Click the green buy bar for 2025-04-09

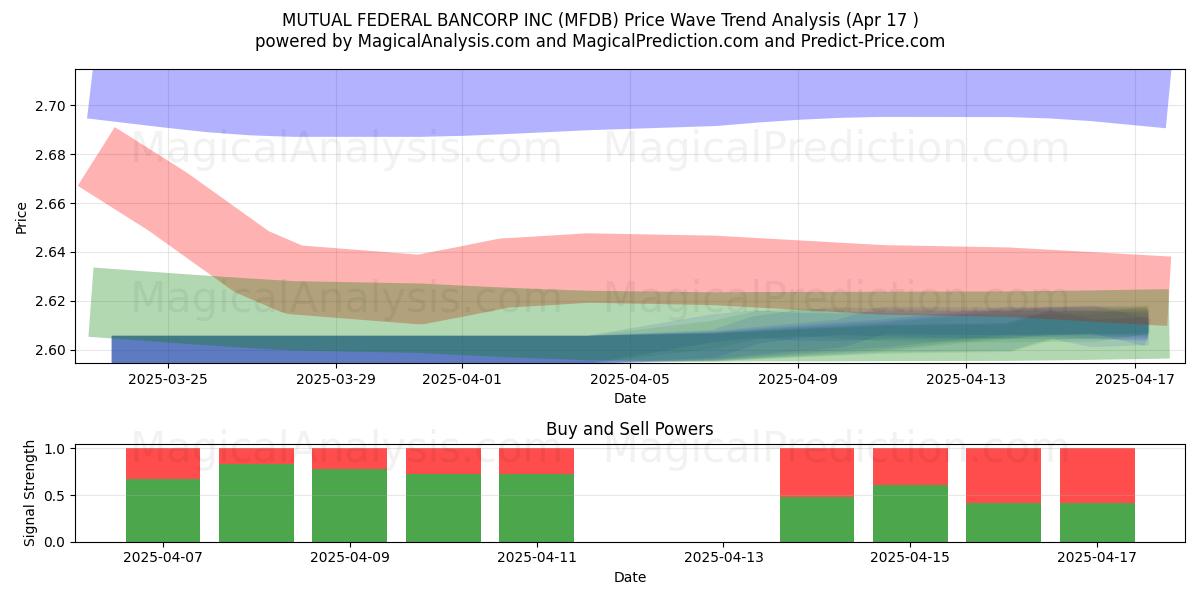(x=350, y=506)
